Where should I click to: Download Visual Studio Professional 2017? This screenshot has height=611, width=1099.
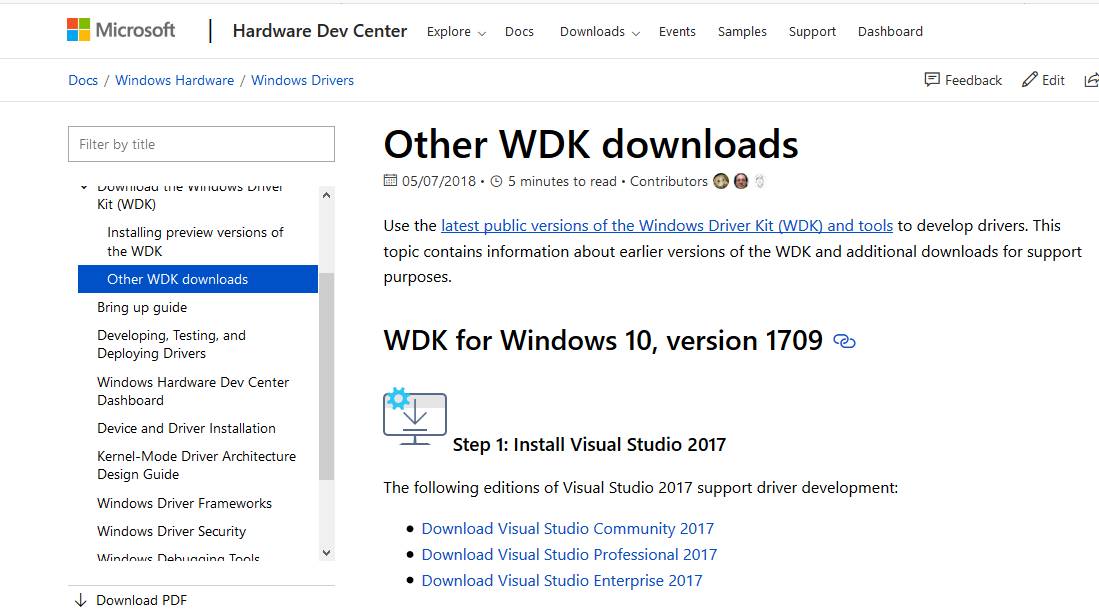coord(569,554)
